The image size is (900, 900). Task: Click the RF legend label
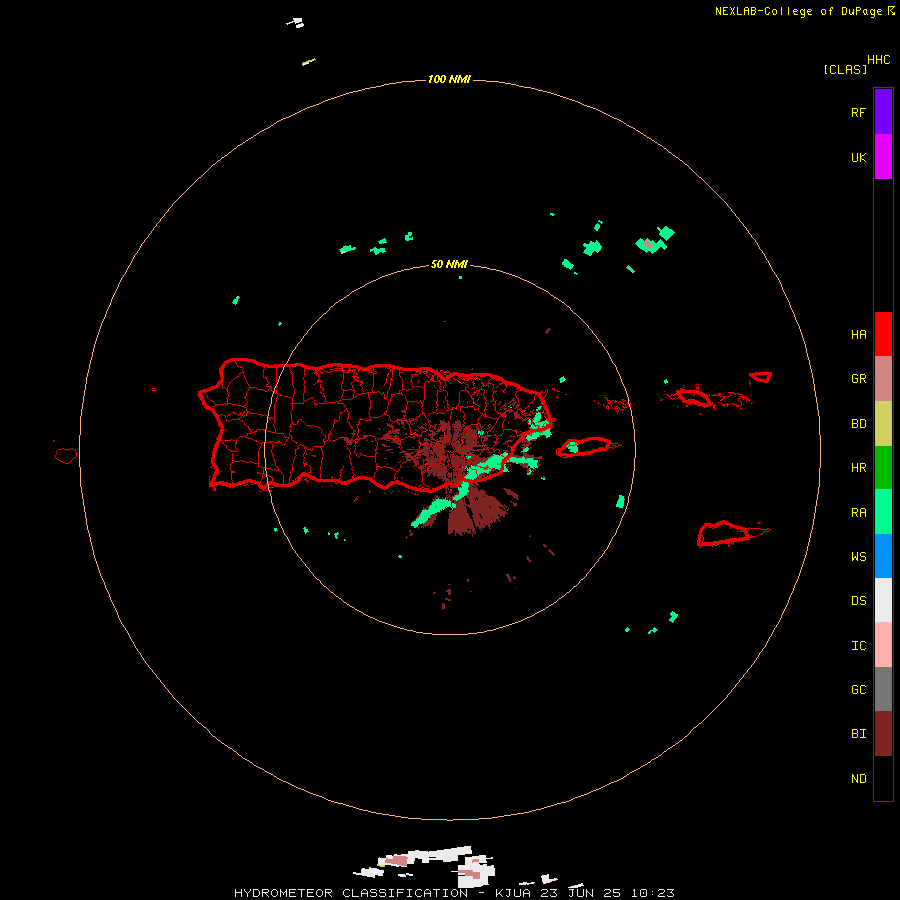point(858,112)
